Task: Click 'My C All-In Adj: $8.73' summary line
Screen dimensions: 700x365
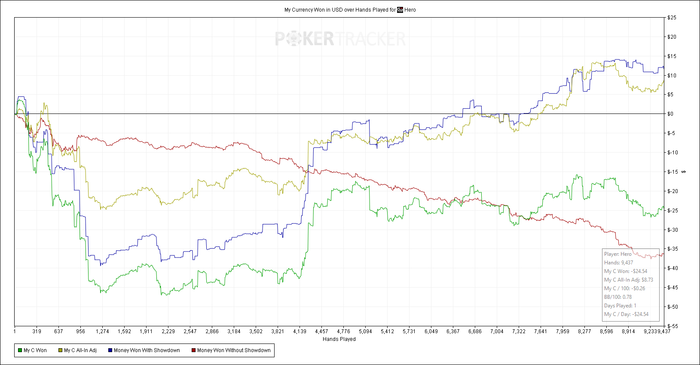Action: (x=629, y=280)
